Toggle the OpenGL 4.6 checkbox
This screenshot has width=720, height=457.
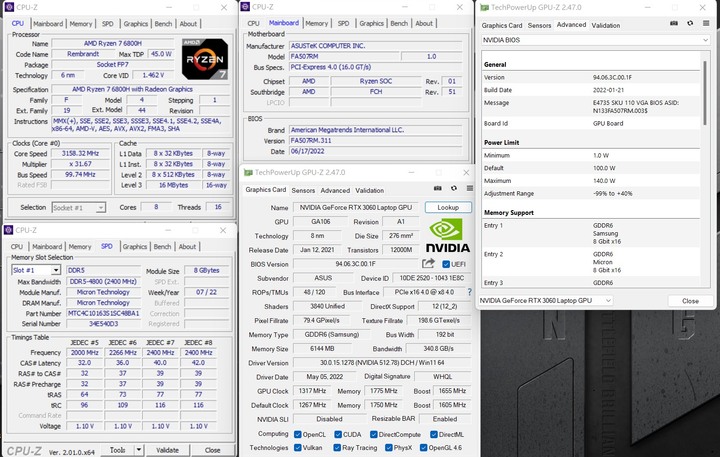point(423,447)
